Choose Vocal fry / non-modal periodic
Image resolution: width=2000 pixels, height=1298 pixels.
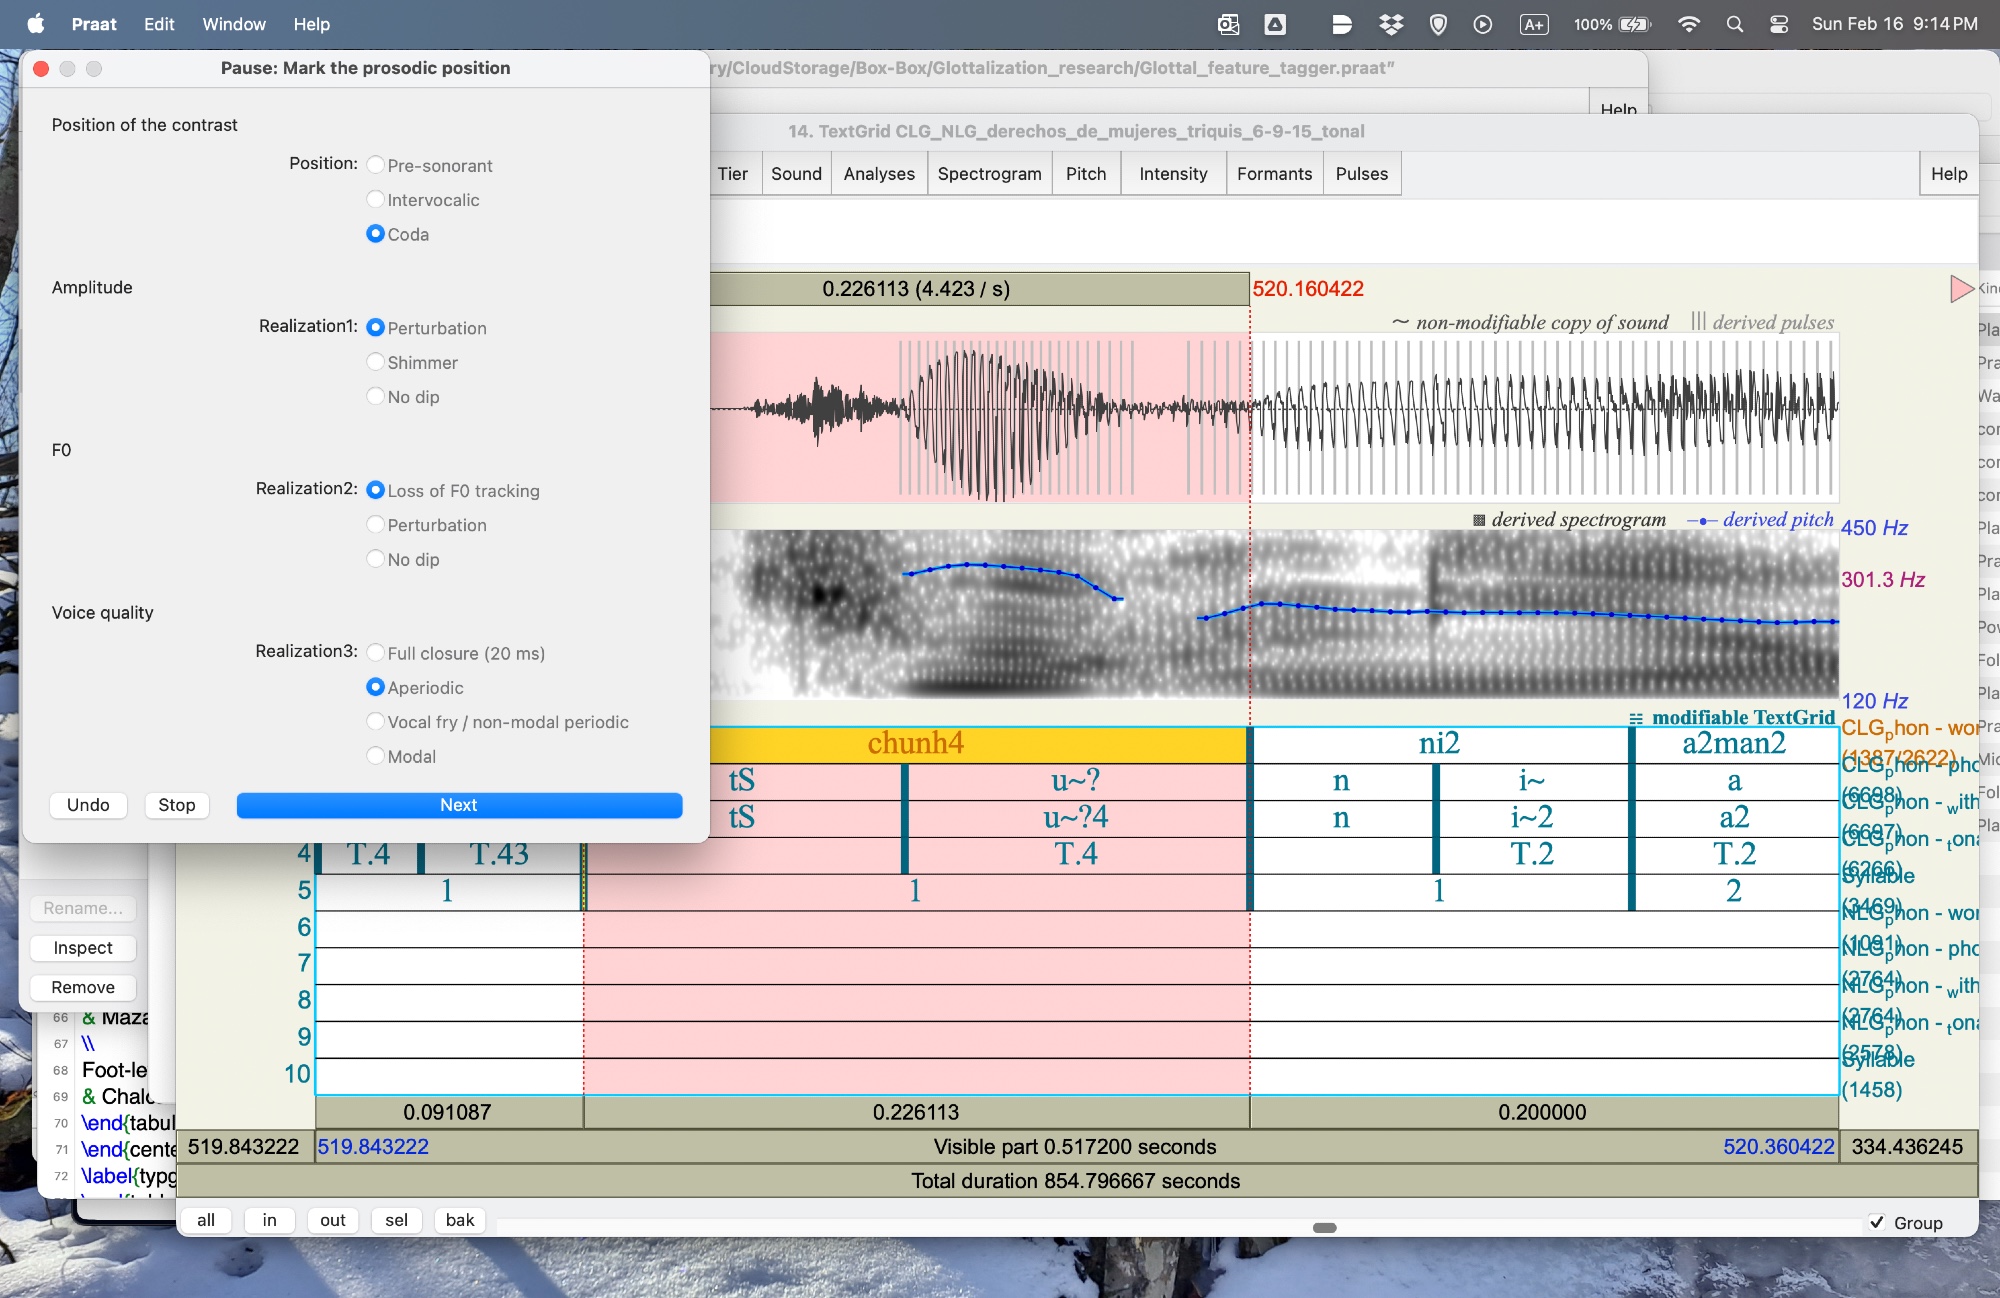tap(376, 722)
